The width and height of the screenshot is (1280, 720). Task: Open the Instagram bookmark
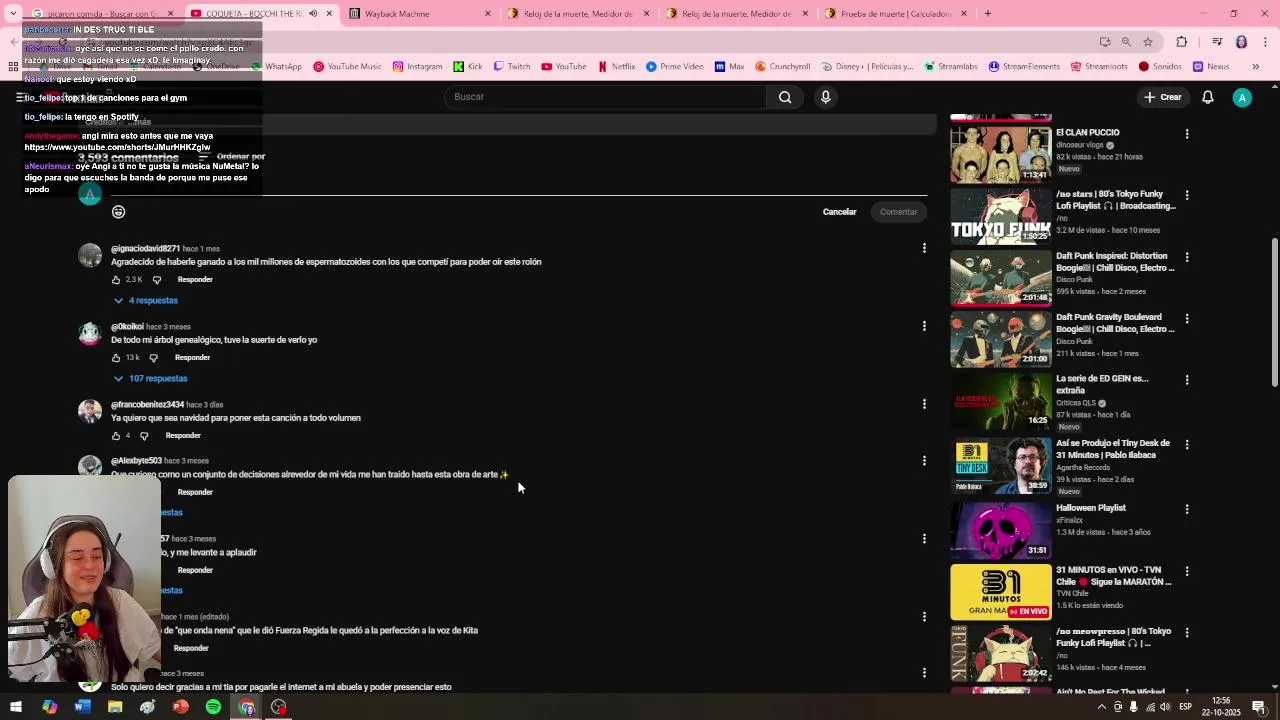coord(417,67)
